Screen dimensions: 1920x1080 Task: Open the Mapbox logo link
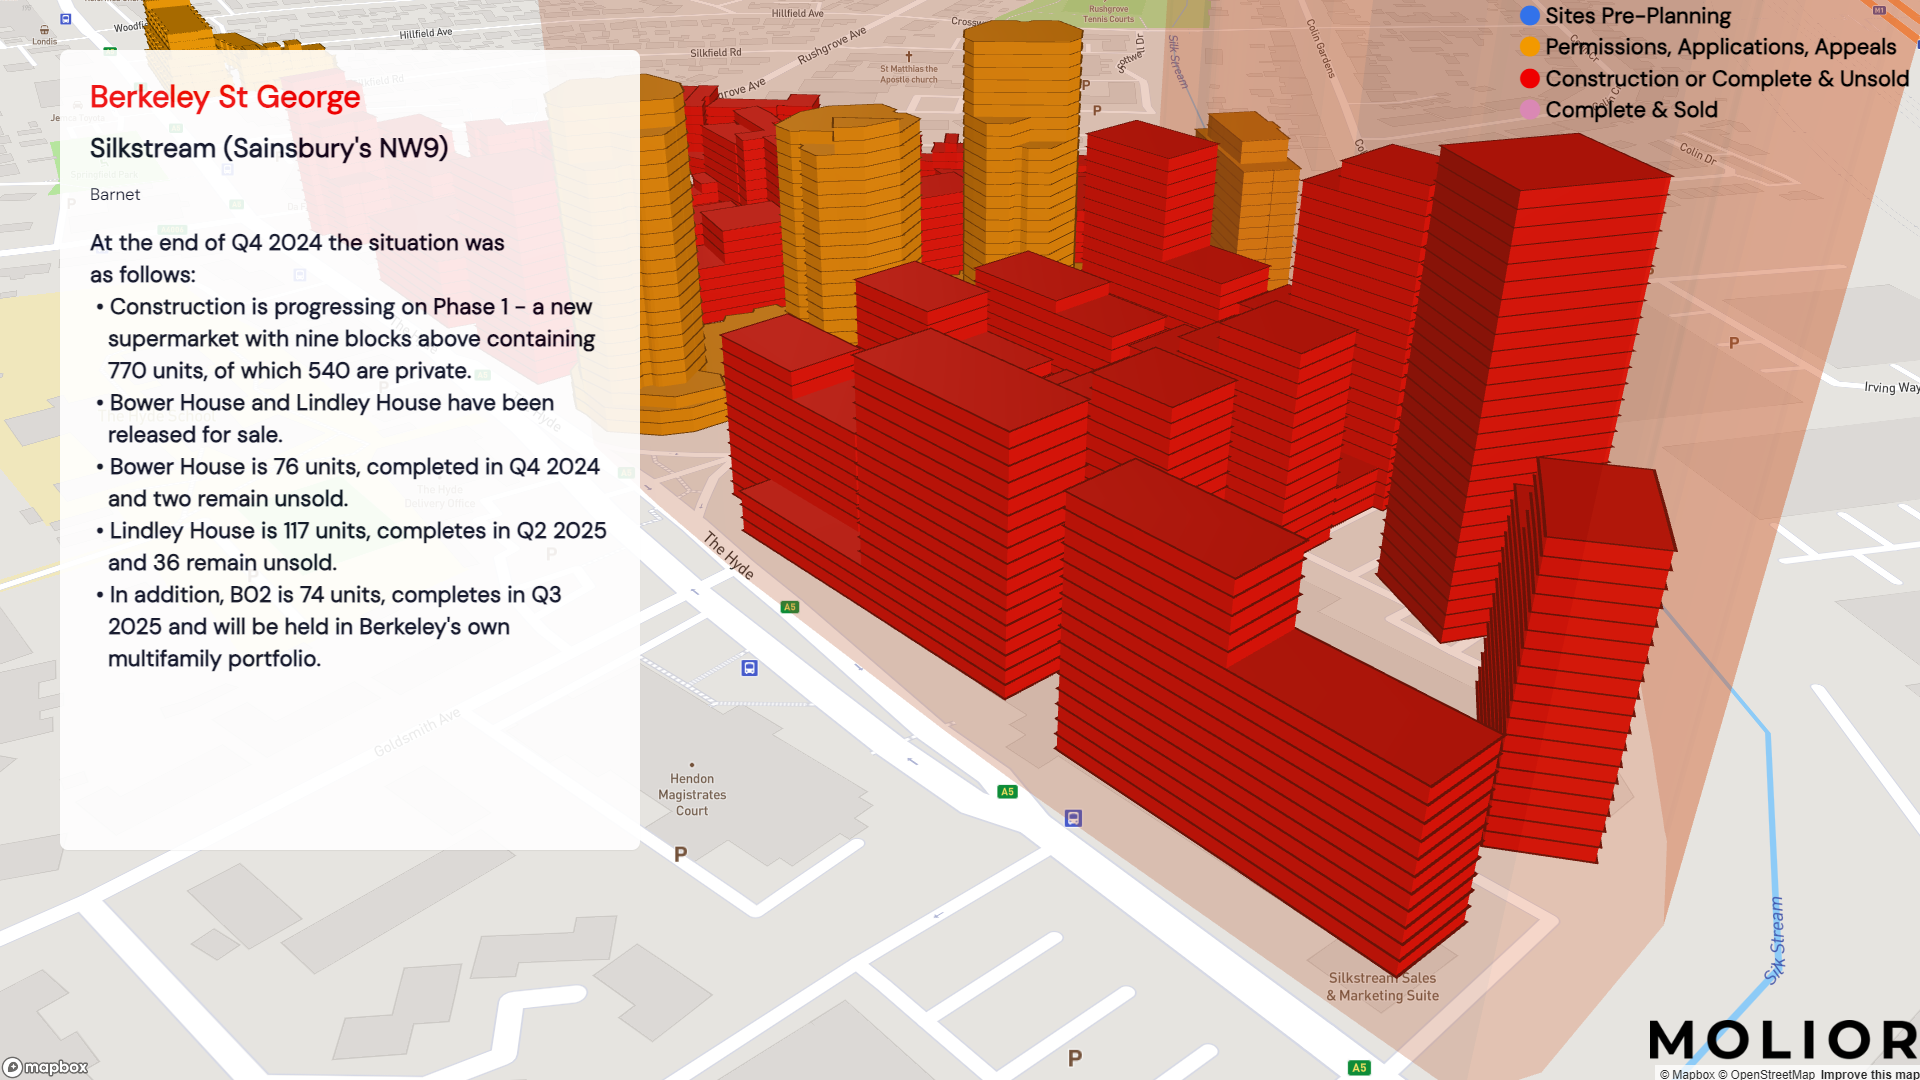(x=46, y=1067)
